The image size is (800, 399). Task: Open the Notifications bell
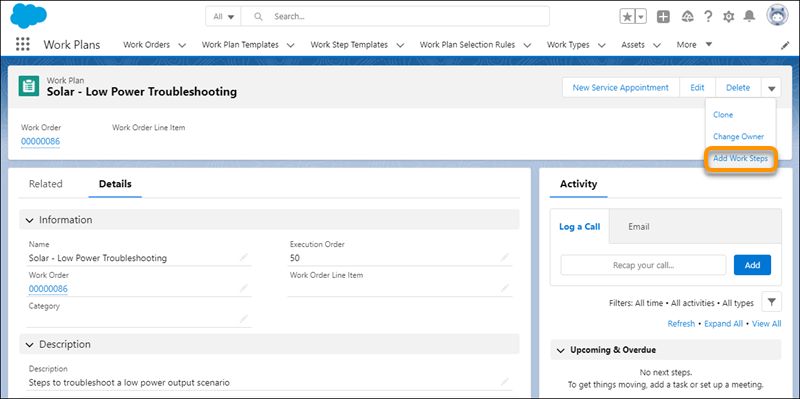click(x=749, y=16)
